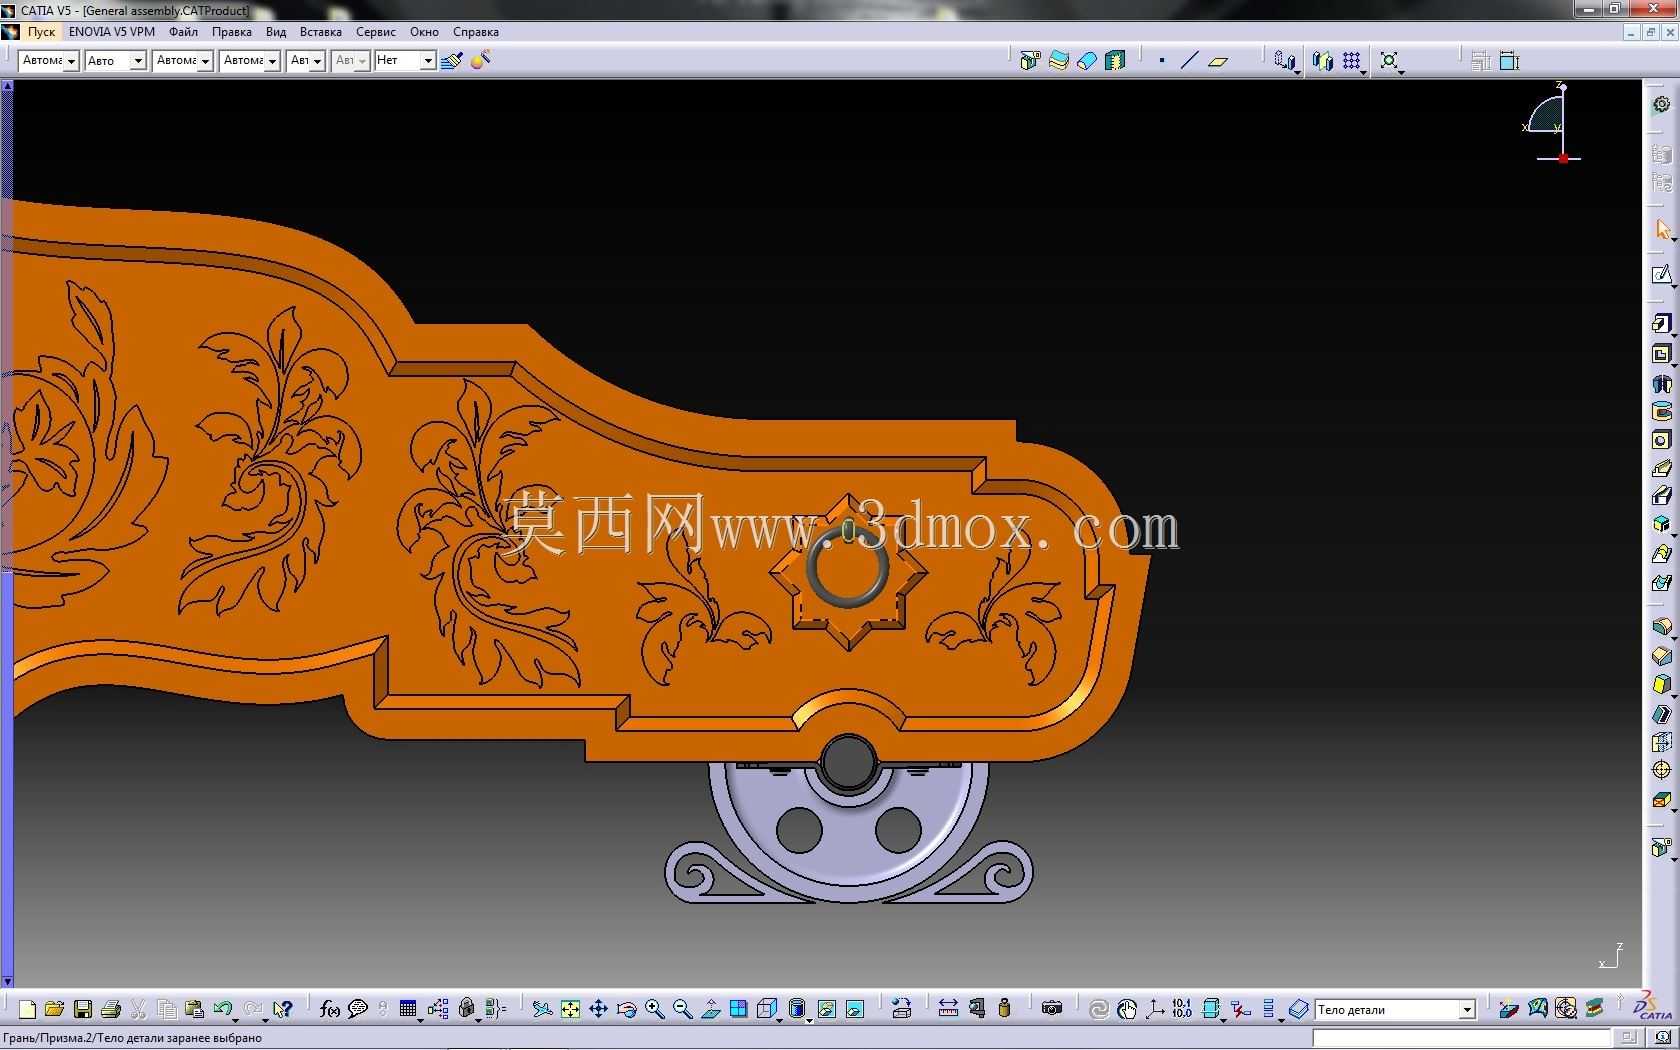This screenshot has height=1050, width=1680.
Task: Select the Pan view tool
Action: coord(598,1010)
